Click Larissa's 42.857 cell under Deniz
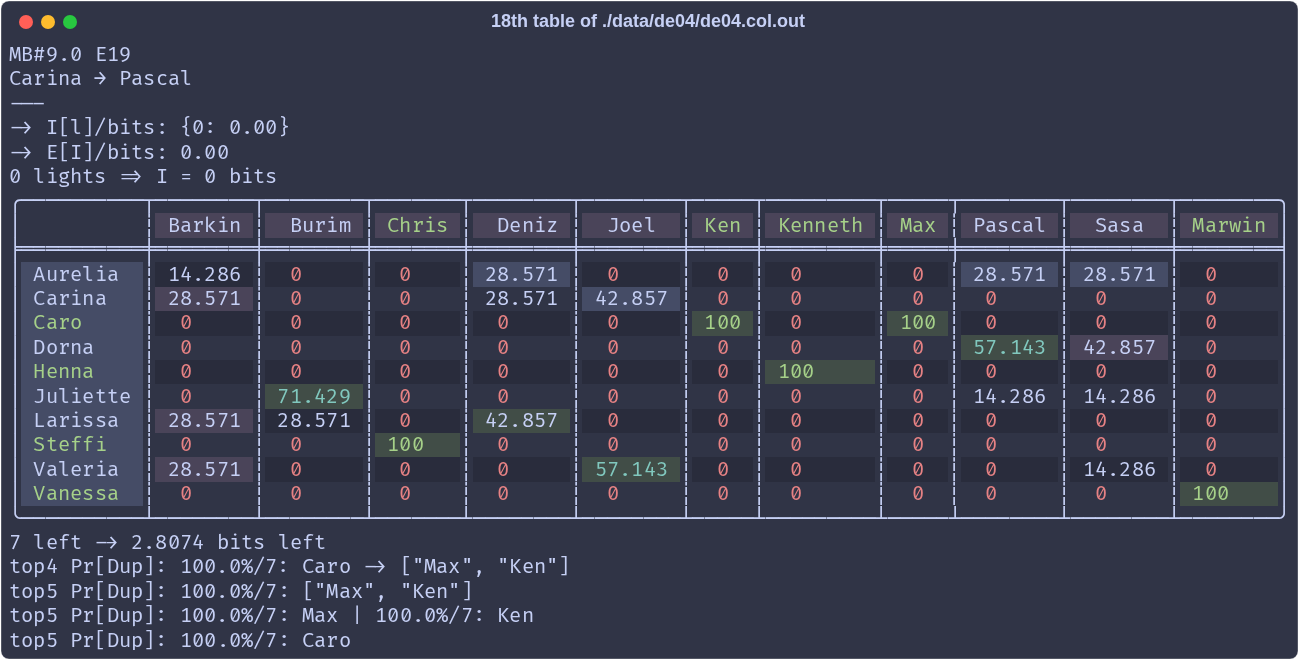The width and height of the screenshot is (1299, 660). click(521, 420)
